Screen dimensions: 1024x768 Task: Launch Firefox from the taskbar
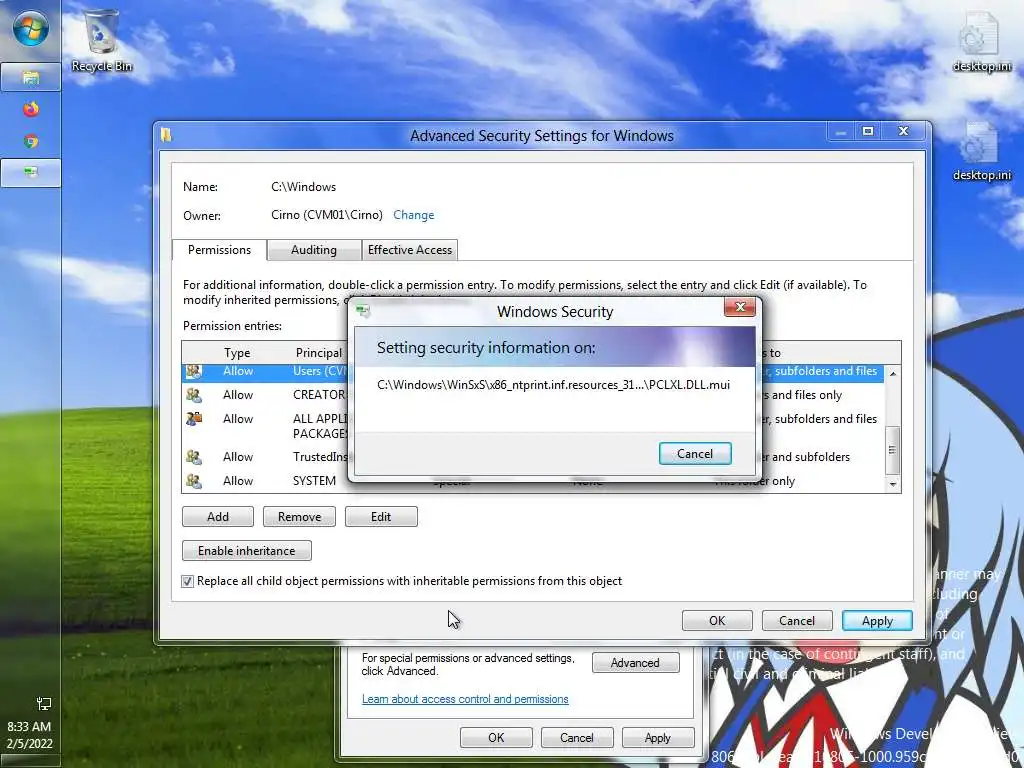[31, 108]
